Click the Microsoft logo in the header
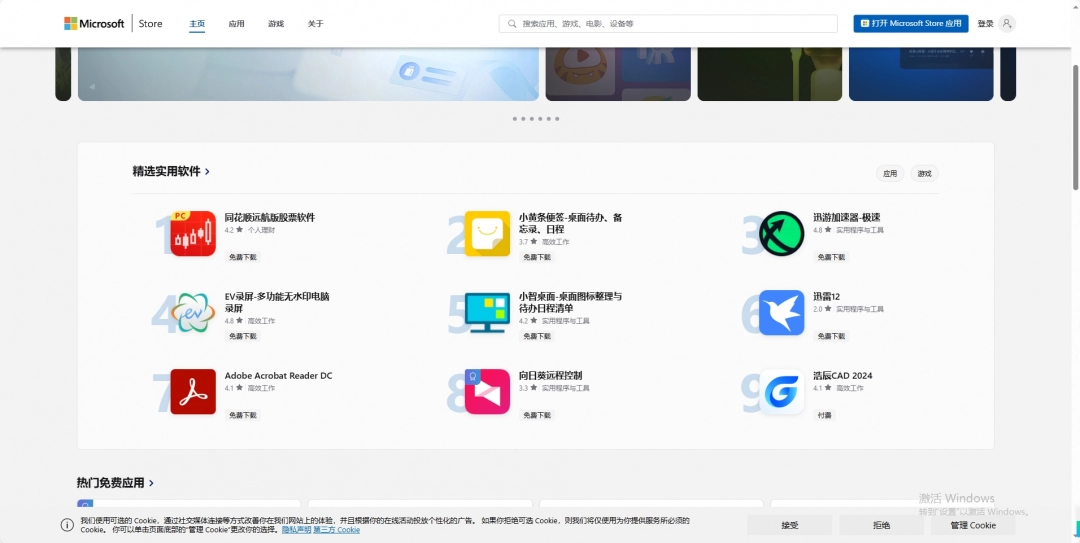Image resolution: width=1080 pixels, height=543 pixels. coord(94,23)
